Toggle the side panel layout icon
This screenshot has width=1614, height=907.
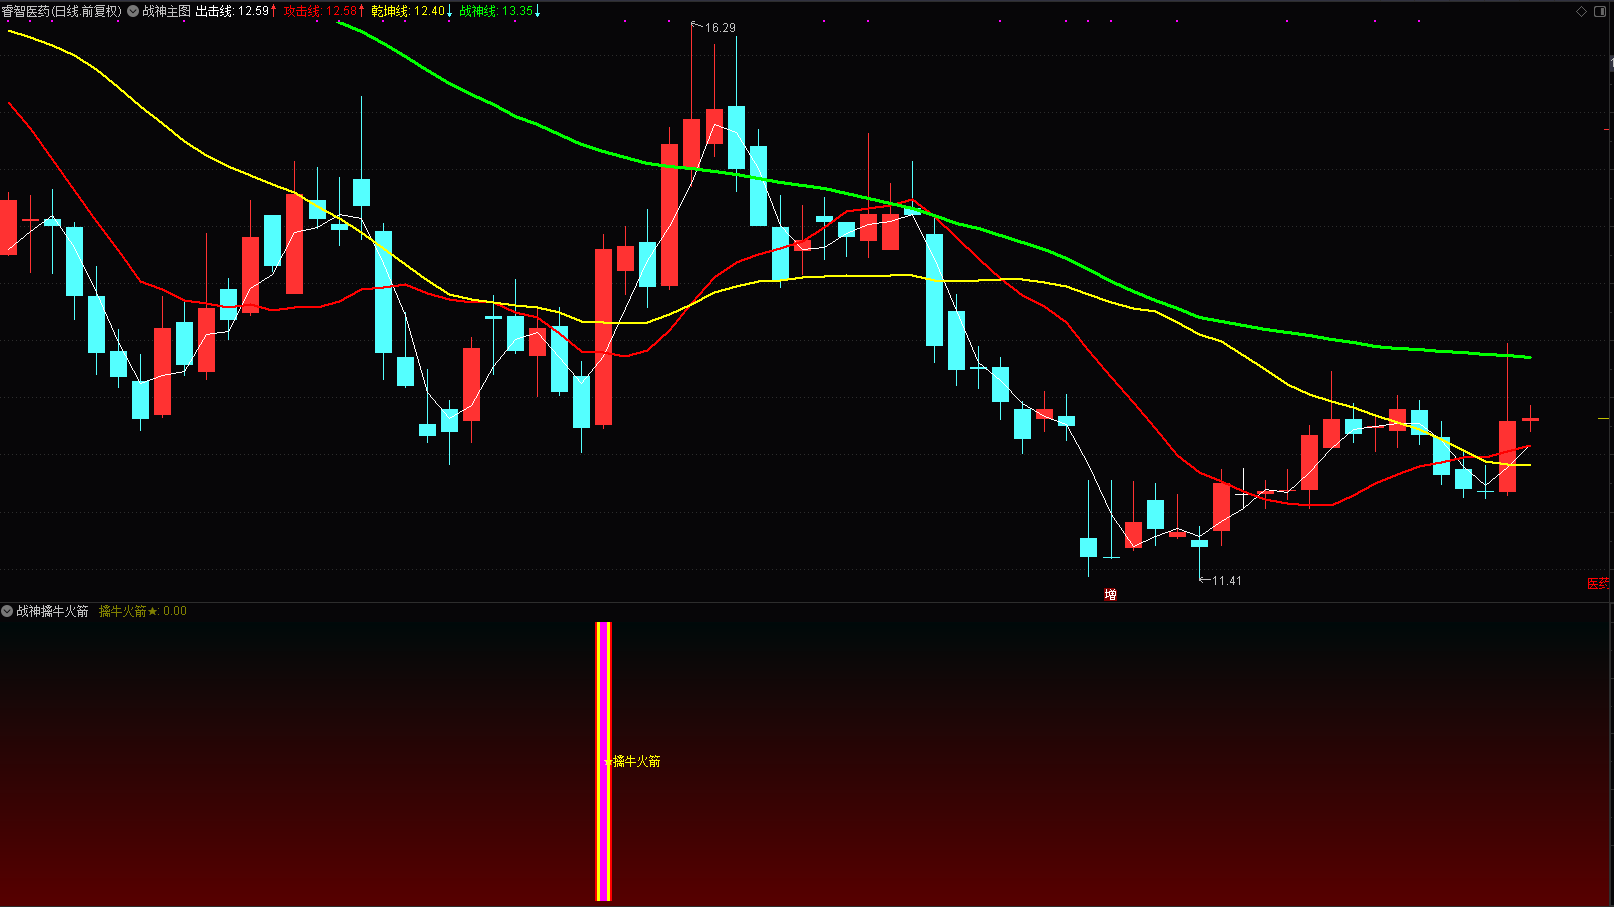click(x=1599, y=11)
